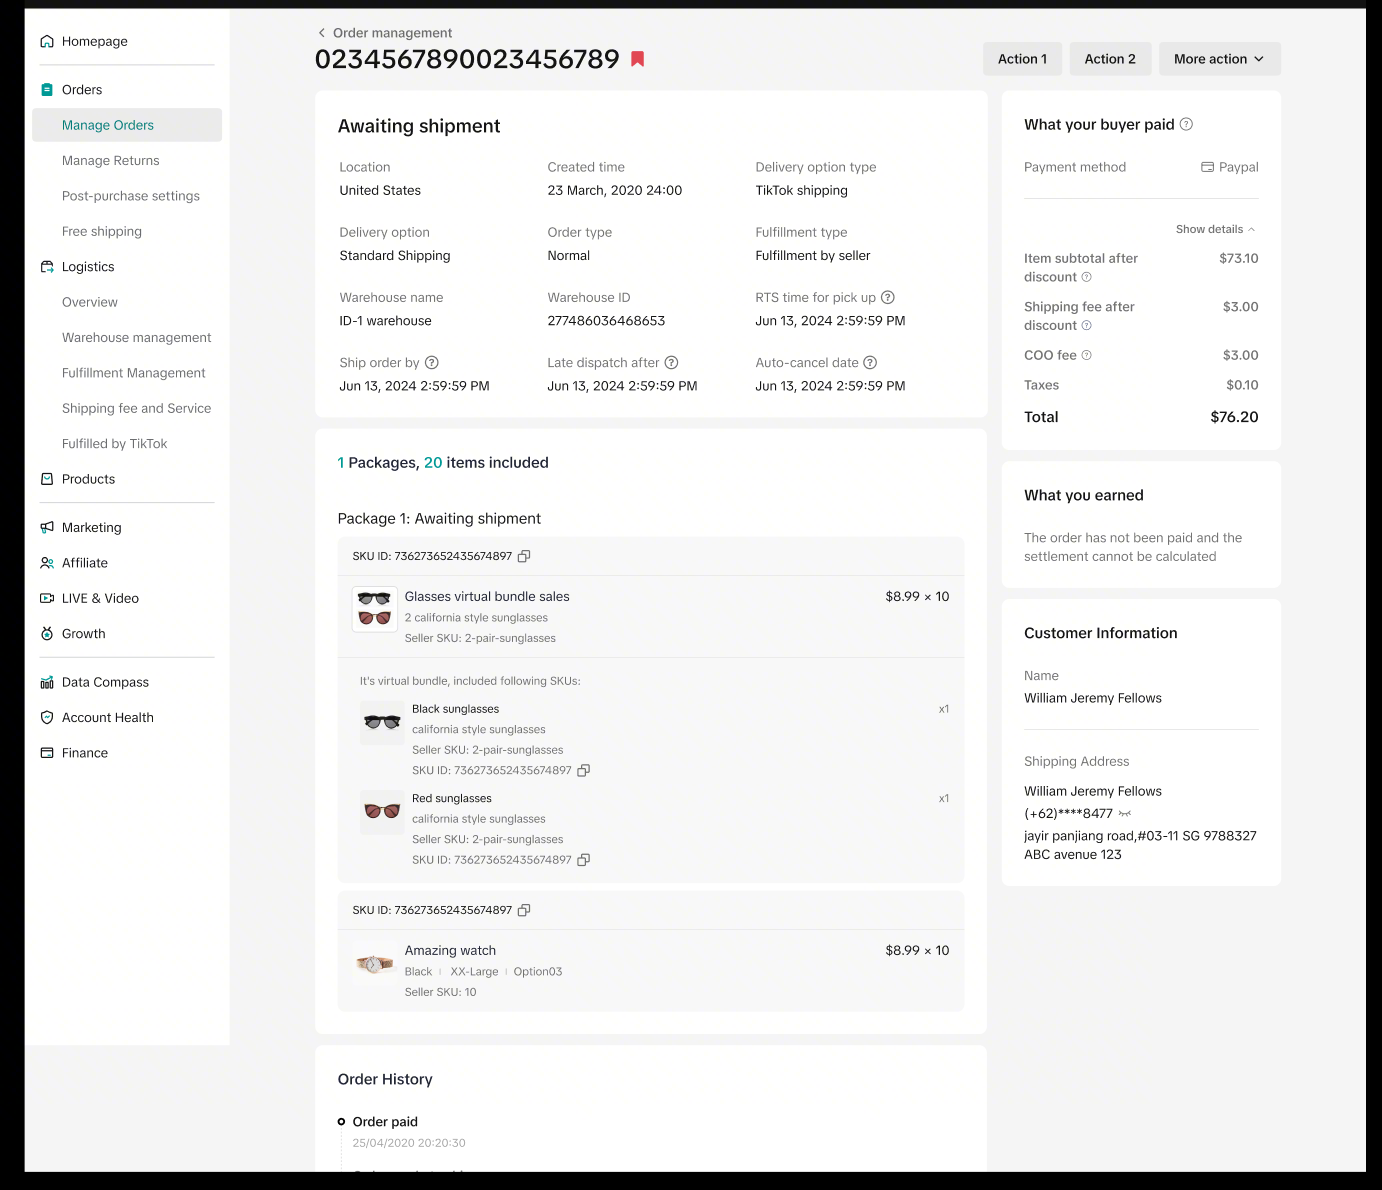Copy the Black sunglasses SKU ID
1382x1190 pixels.
[584, 770]
